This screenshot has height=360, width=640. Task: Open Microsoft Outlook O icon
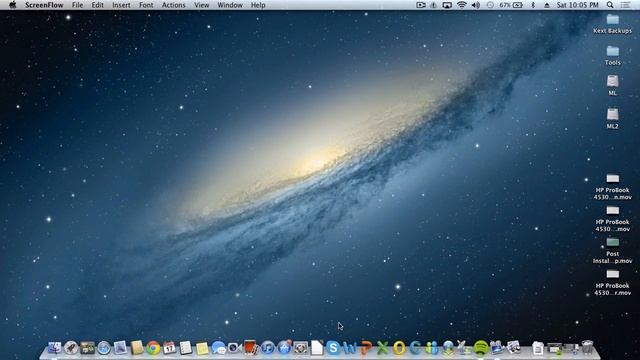point(399,348)
